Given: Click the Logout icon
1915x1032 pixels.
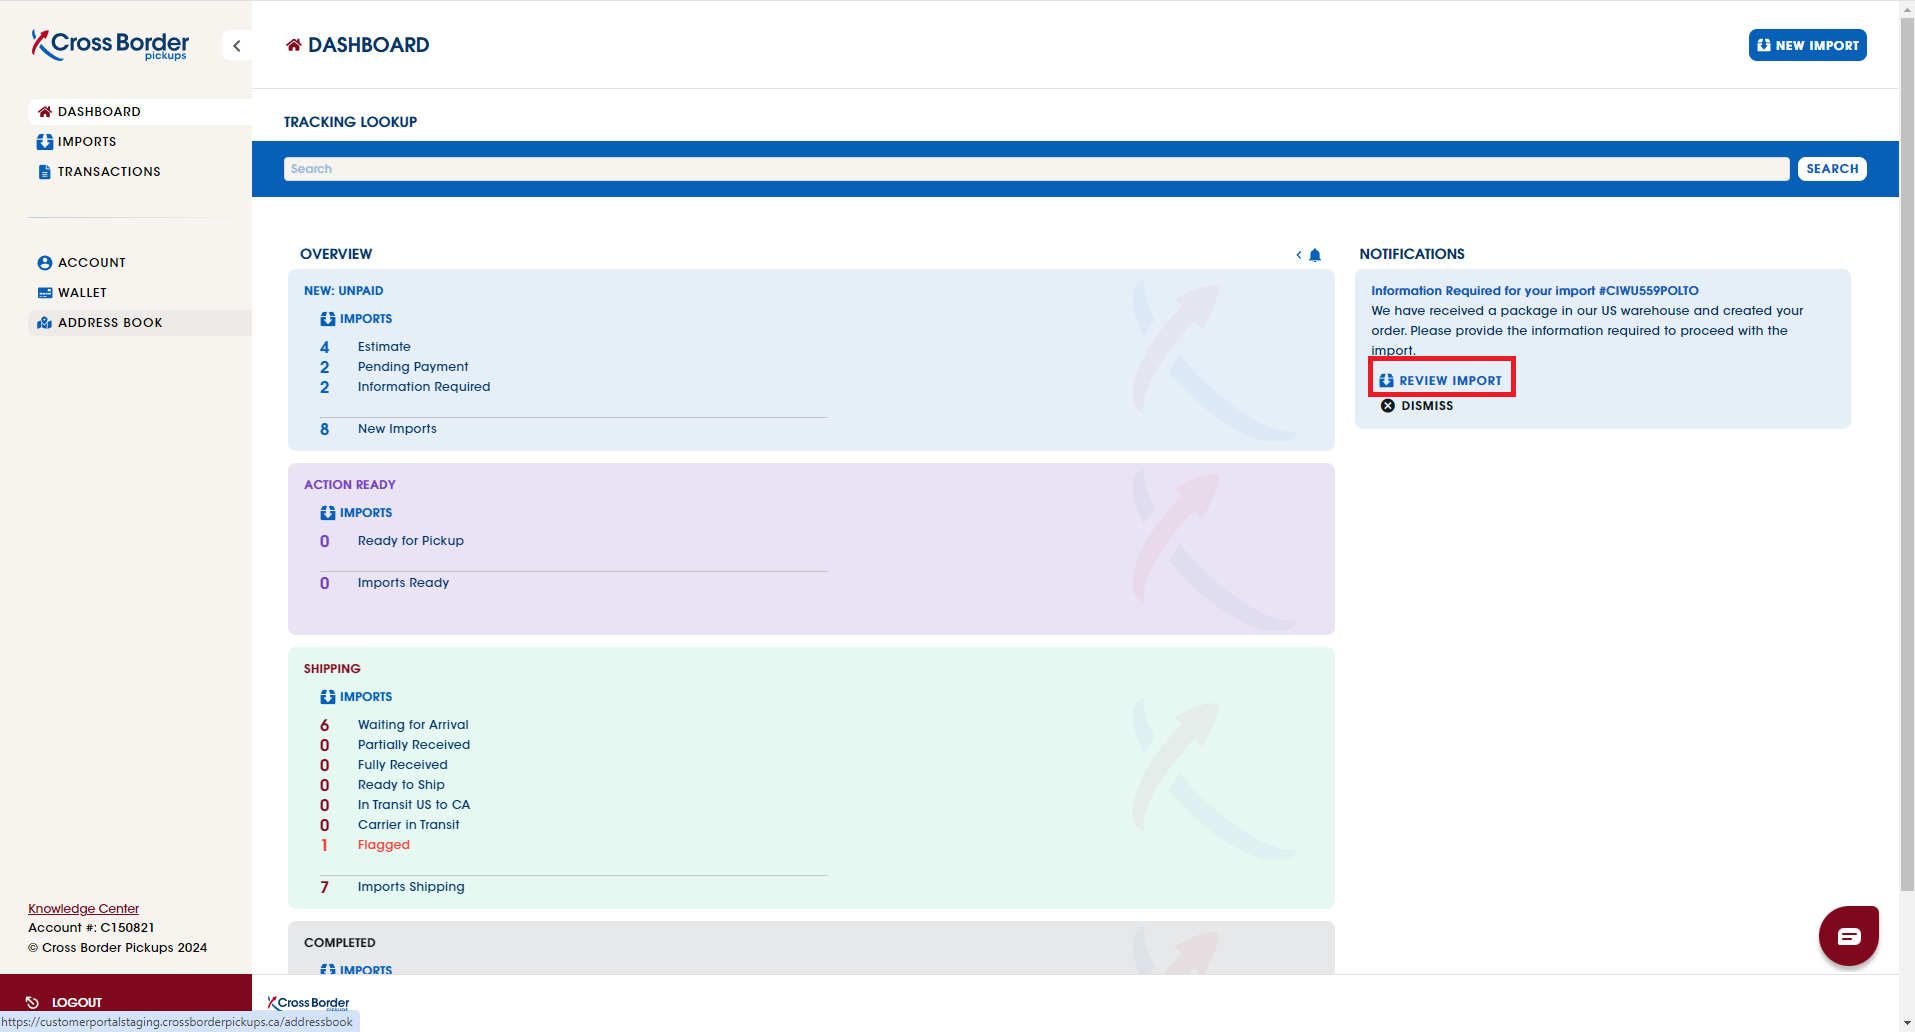Looking at the screenshot, I should coord(32,1002).
